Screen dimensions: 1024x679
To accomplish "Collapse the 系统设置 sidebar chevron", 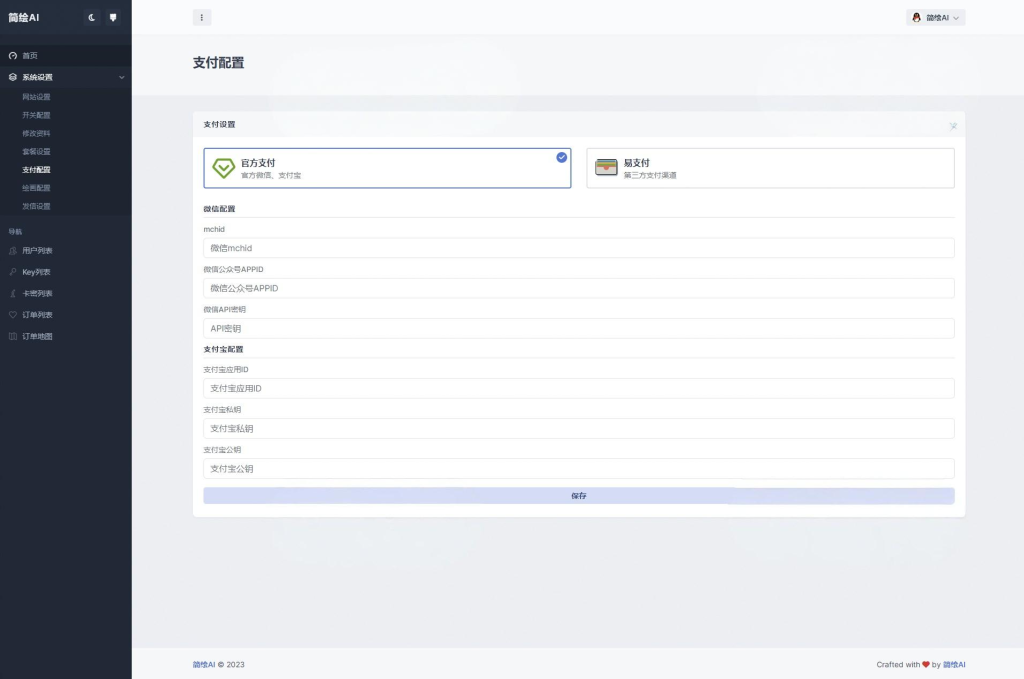I will (x=121, y=77).
